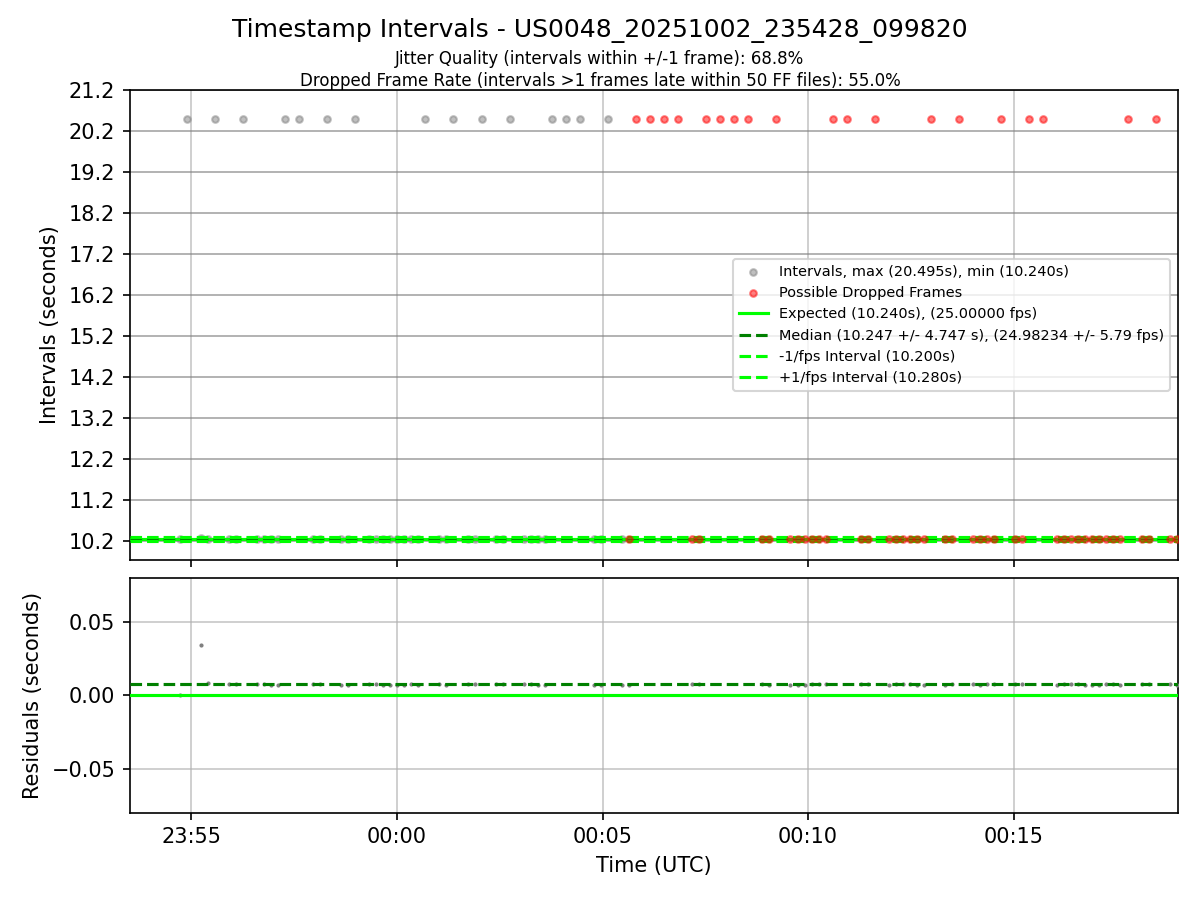Click the 'Intervals (seconds)' y-axis label
The width and height of the screenshot is (1200, 900).
49,325
